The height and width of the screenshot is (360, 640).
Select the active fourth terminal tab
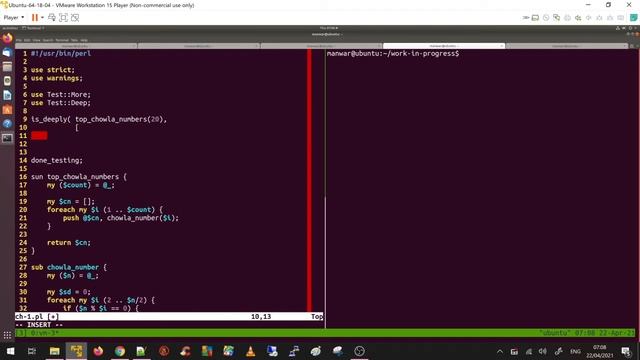444,46
